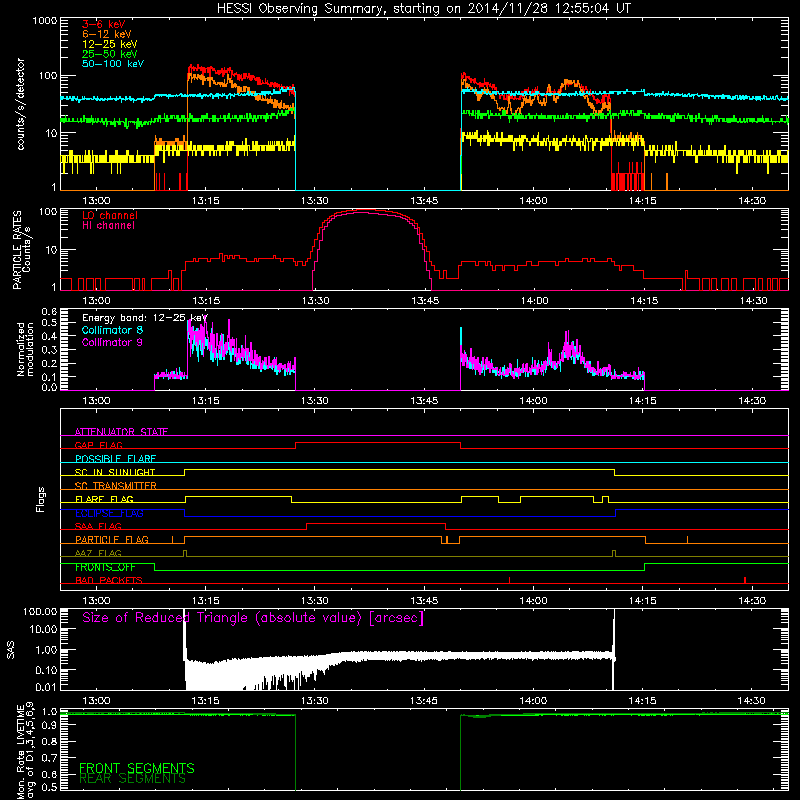
Task: Select the REAR SEGMENTS legend label
Action: [x=132, y=779]
